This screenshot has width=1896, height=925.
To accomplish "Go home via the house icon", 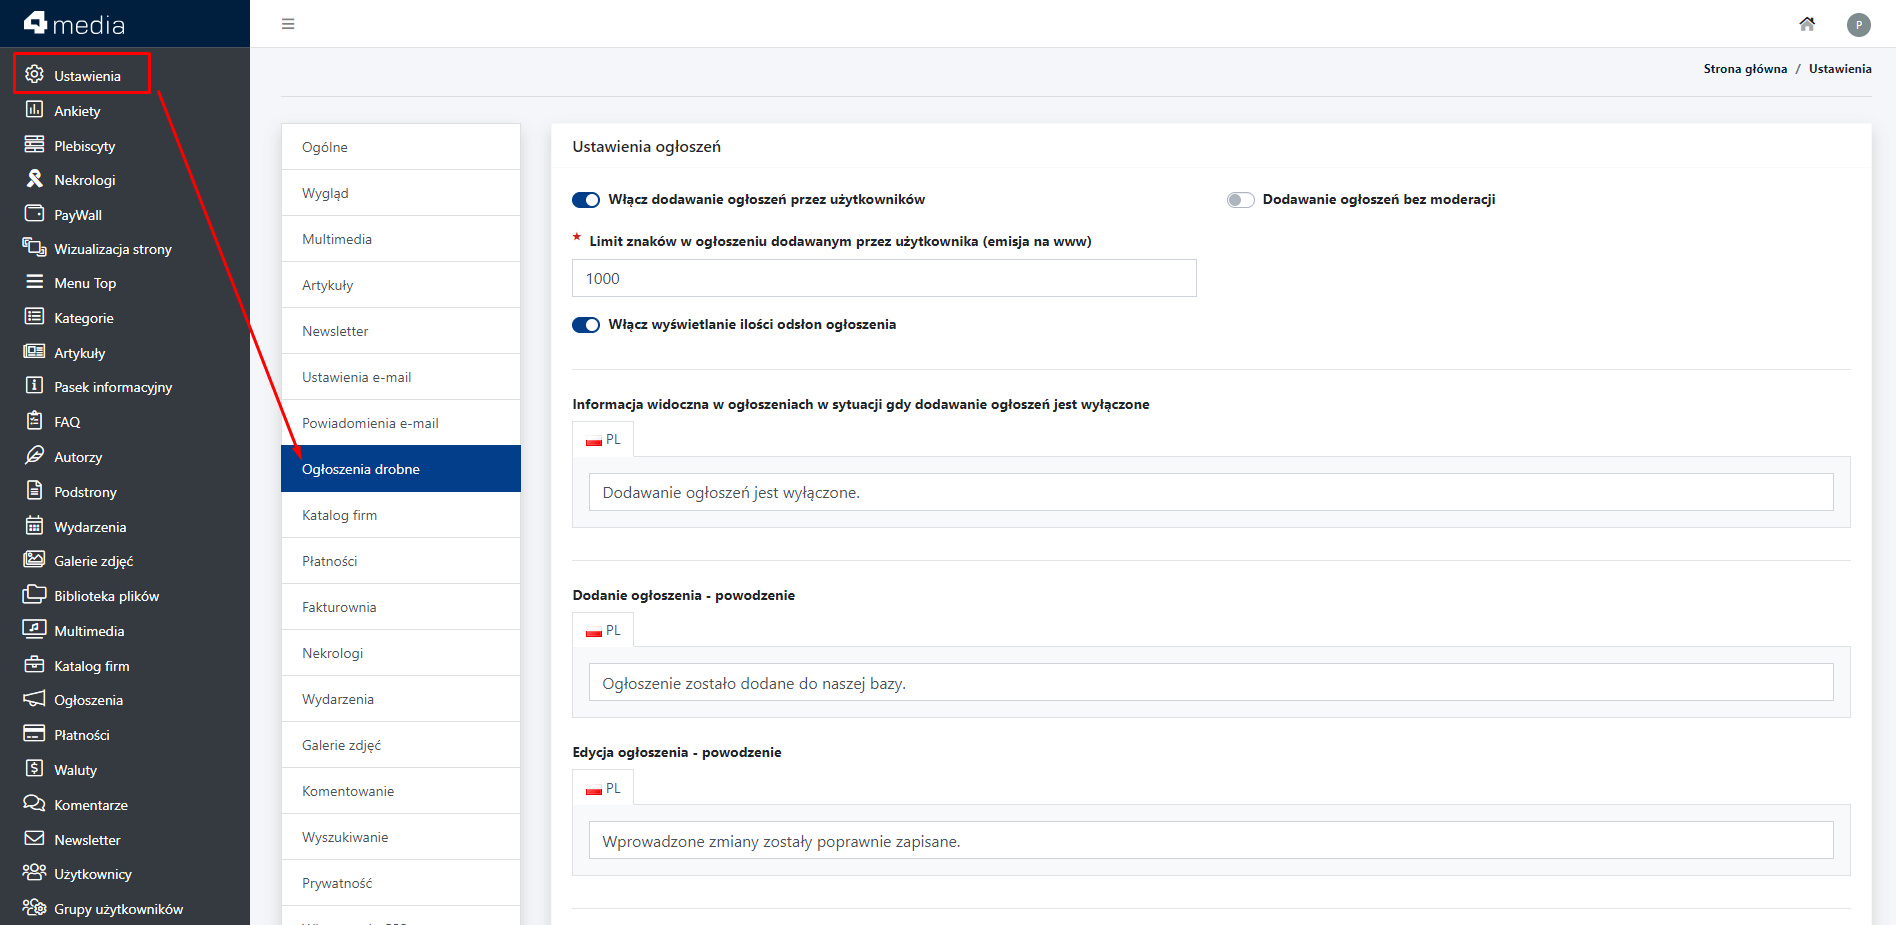I will (1807, 24).
